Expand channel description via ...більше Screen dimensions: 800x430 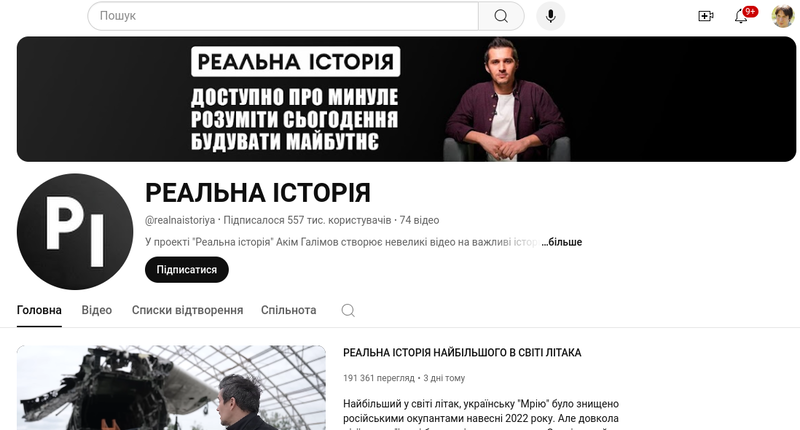point(562,242)
